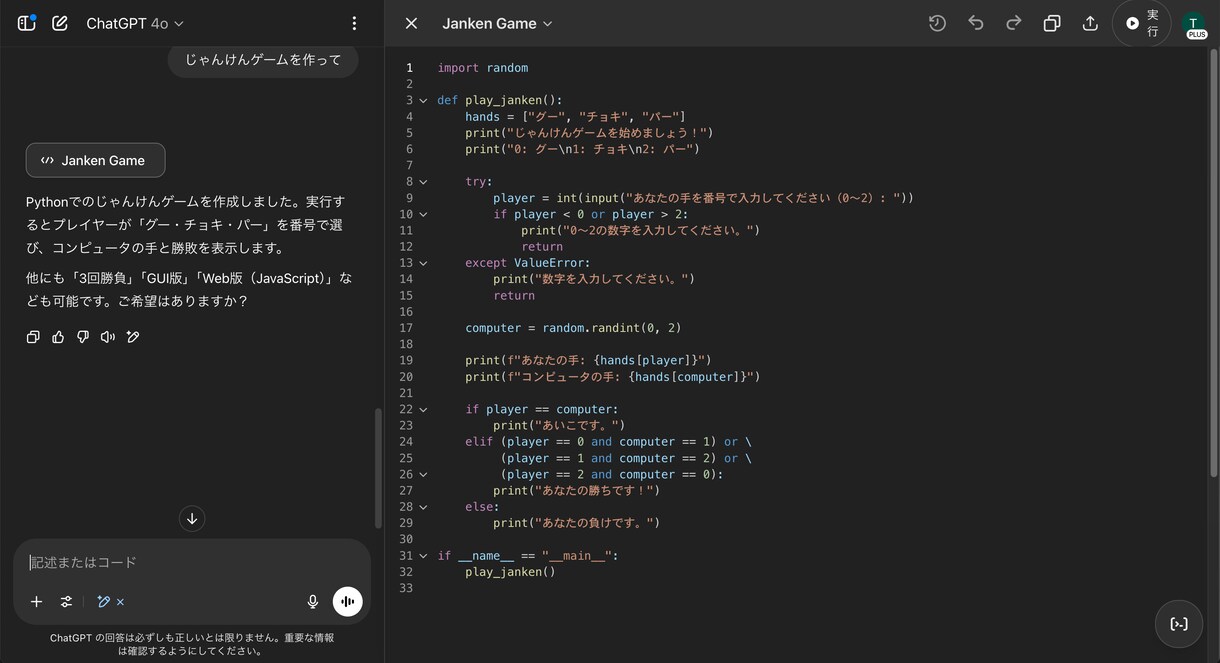This screenshot has width=1220, height=663.
Task: Click the print あなたの勝ちです line
Action: [x=576, y=491]
